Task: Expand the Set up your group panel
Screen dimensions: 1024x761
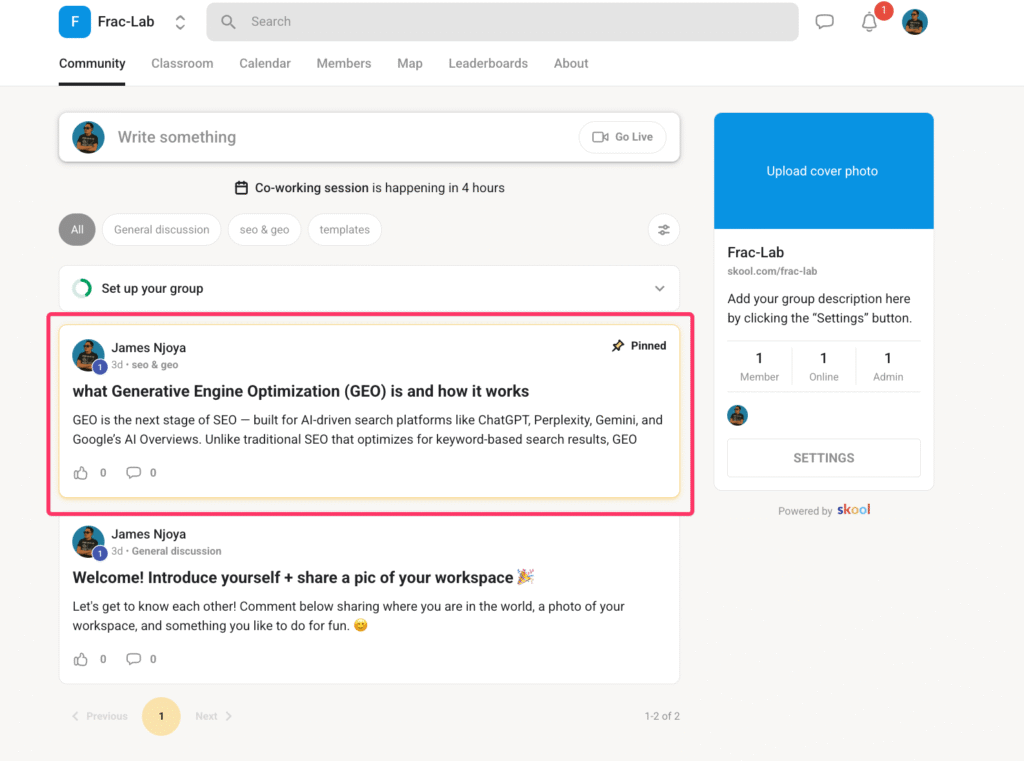Action: [659, 289]
